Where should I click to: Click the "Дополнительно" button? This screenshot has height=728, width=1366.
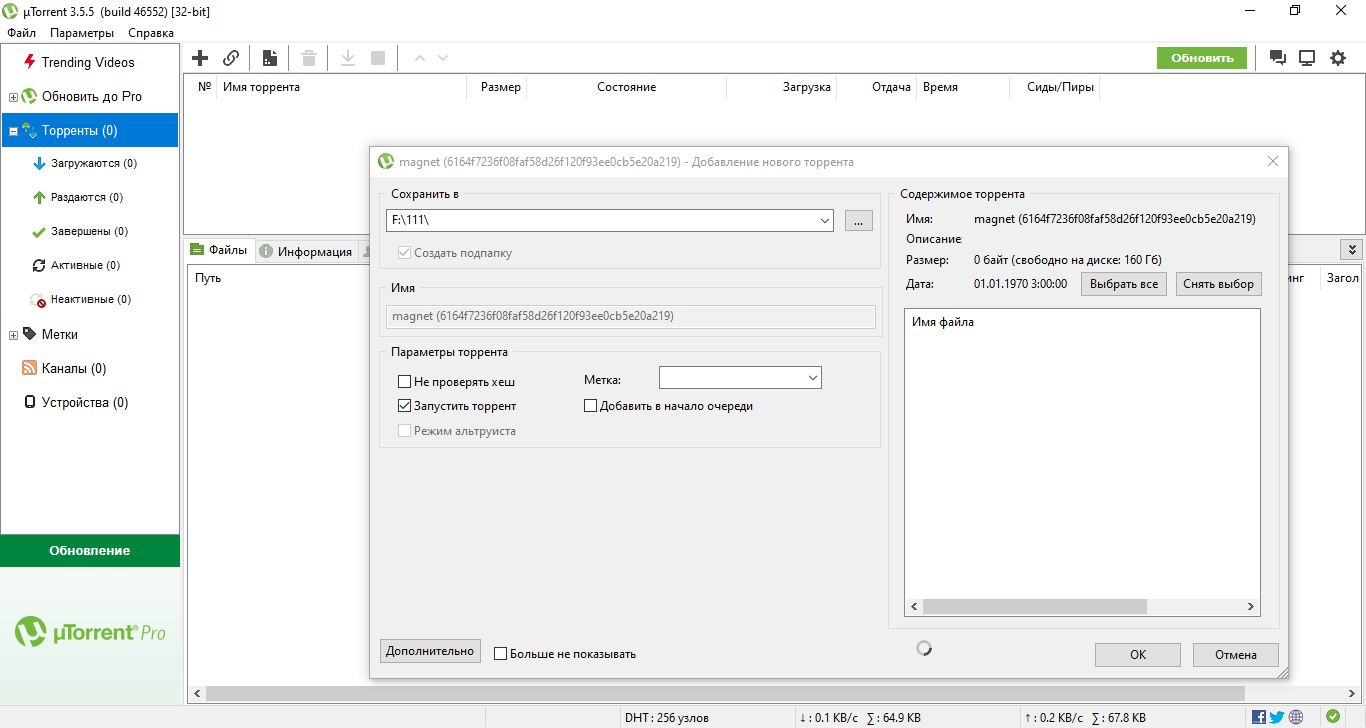pos(430,651)
